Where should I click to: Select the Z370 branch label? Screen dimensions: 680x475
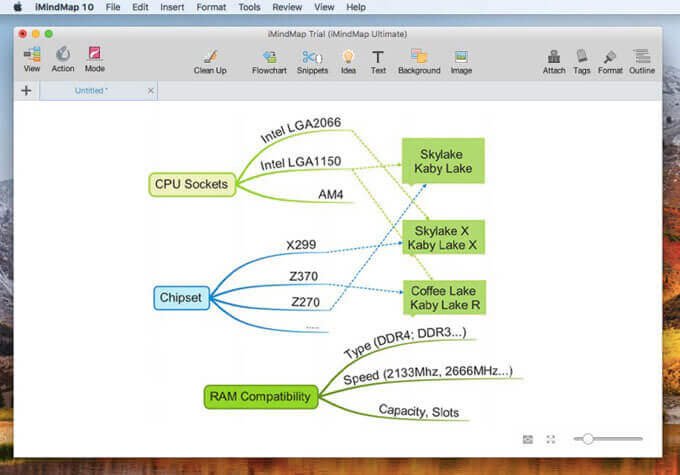pos(304,276)
